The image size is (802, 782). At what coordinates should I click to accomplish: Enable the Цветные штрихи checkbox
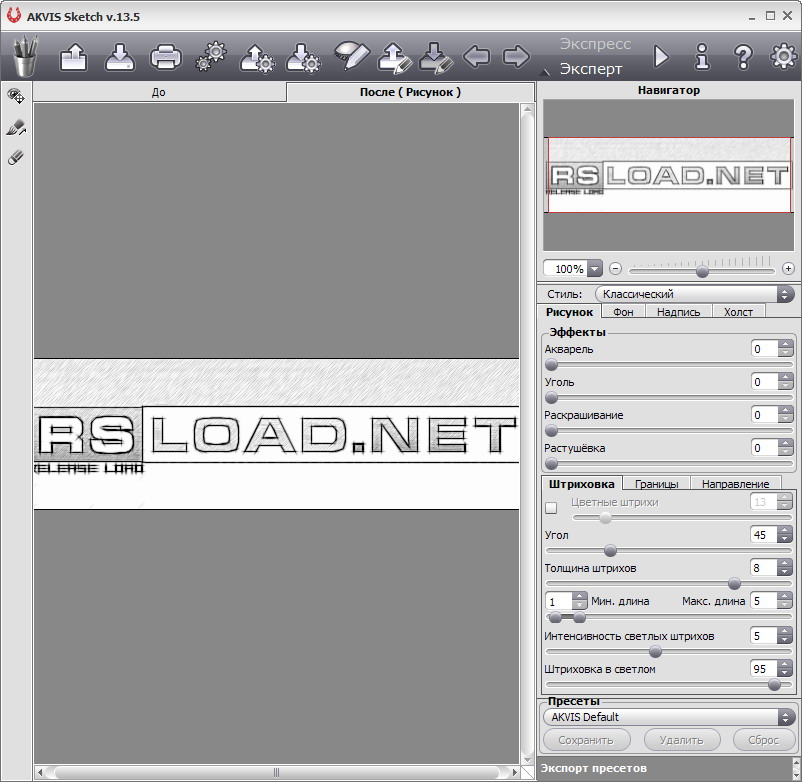tap(551, 508)
